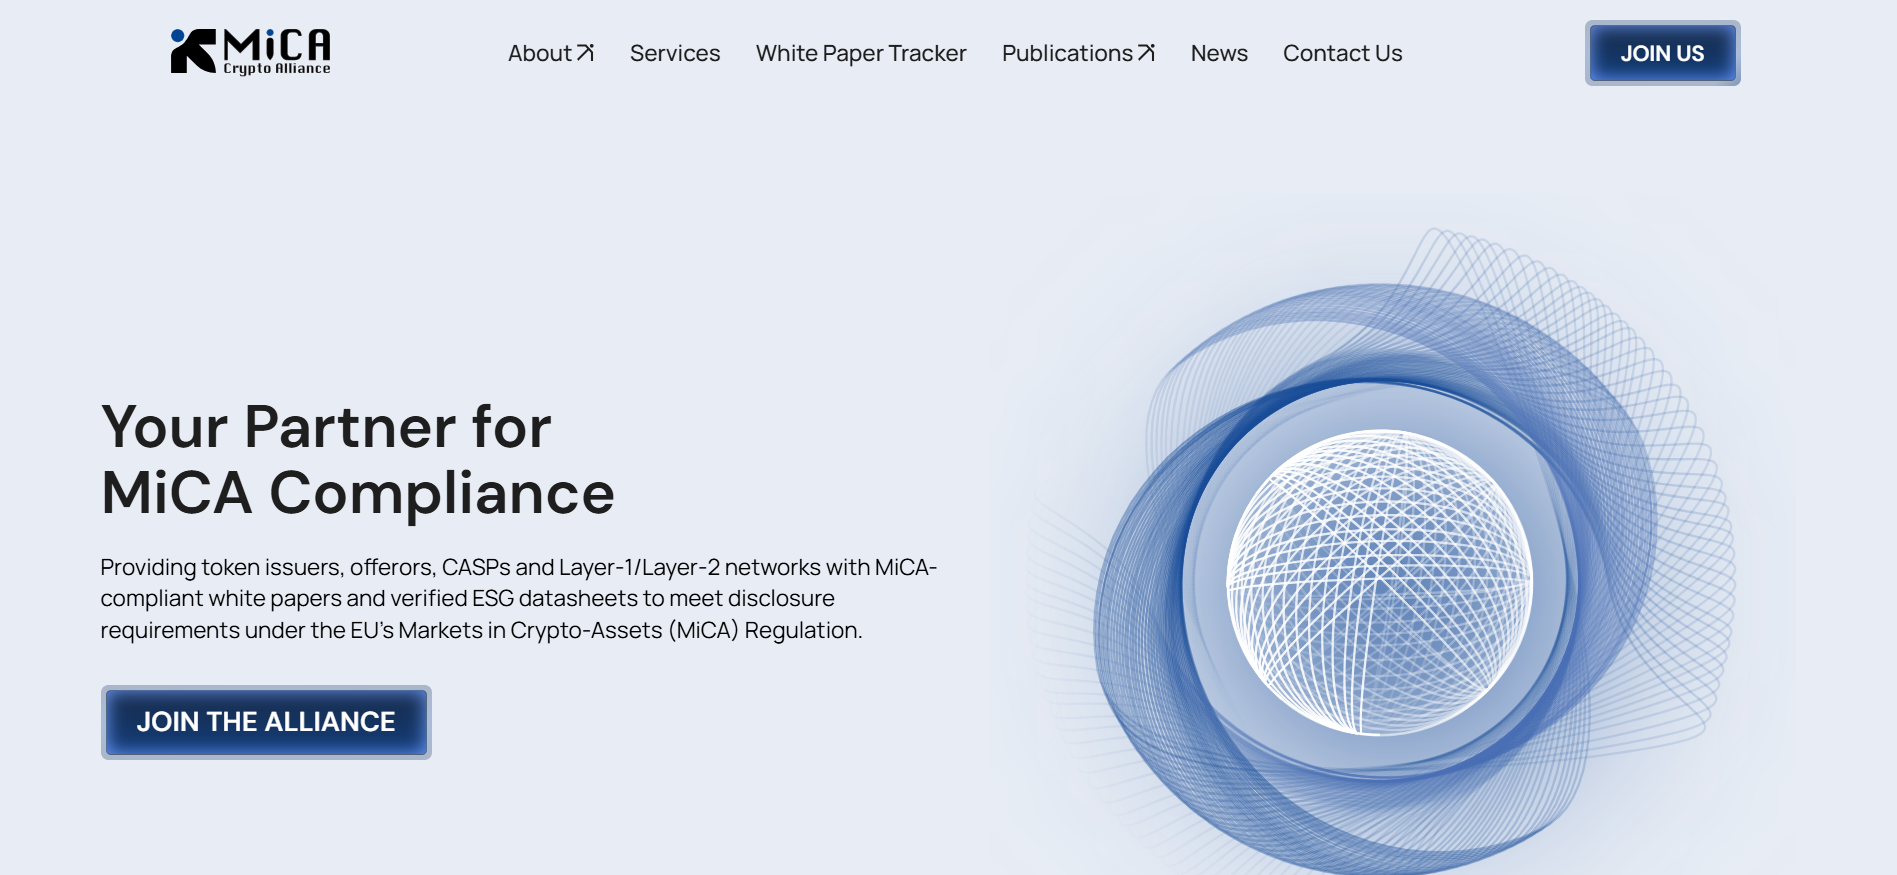Navigate to the News page
This screenshot has height=875, width=1897.
pos(1219,53)
